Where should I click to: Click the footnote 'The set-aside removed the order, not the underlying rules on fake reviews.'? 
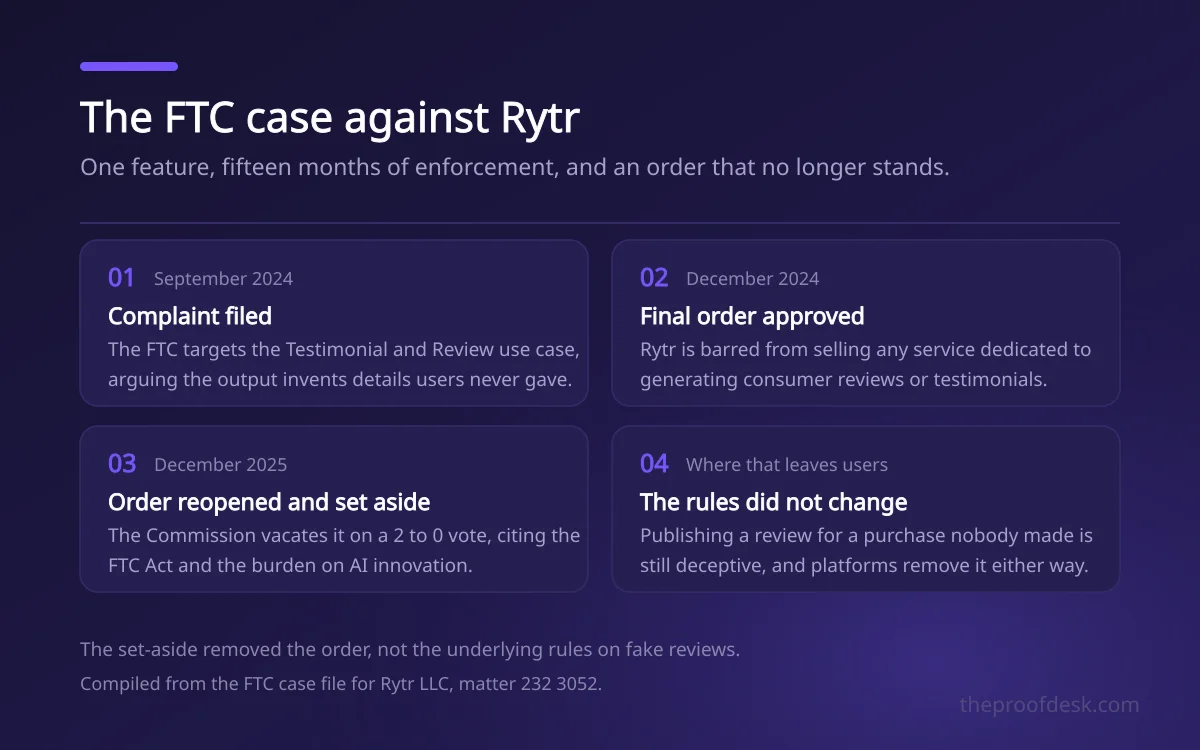(x=410, y=649)
